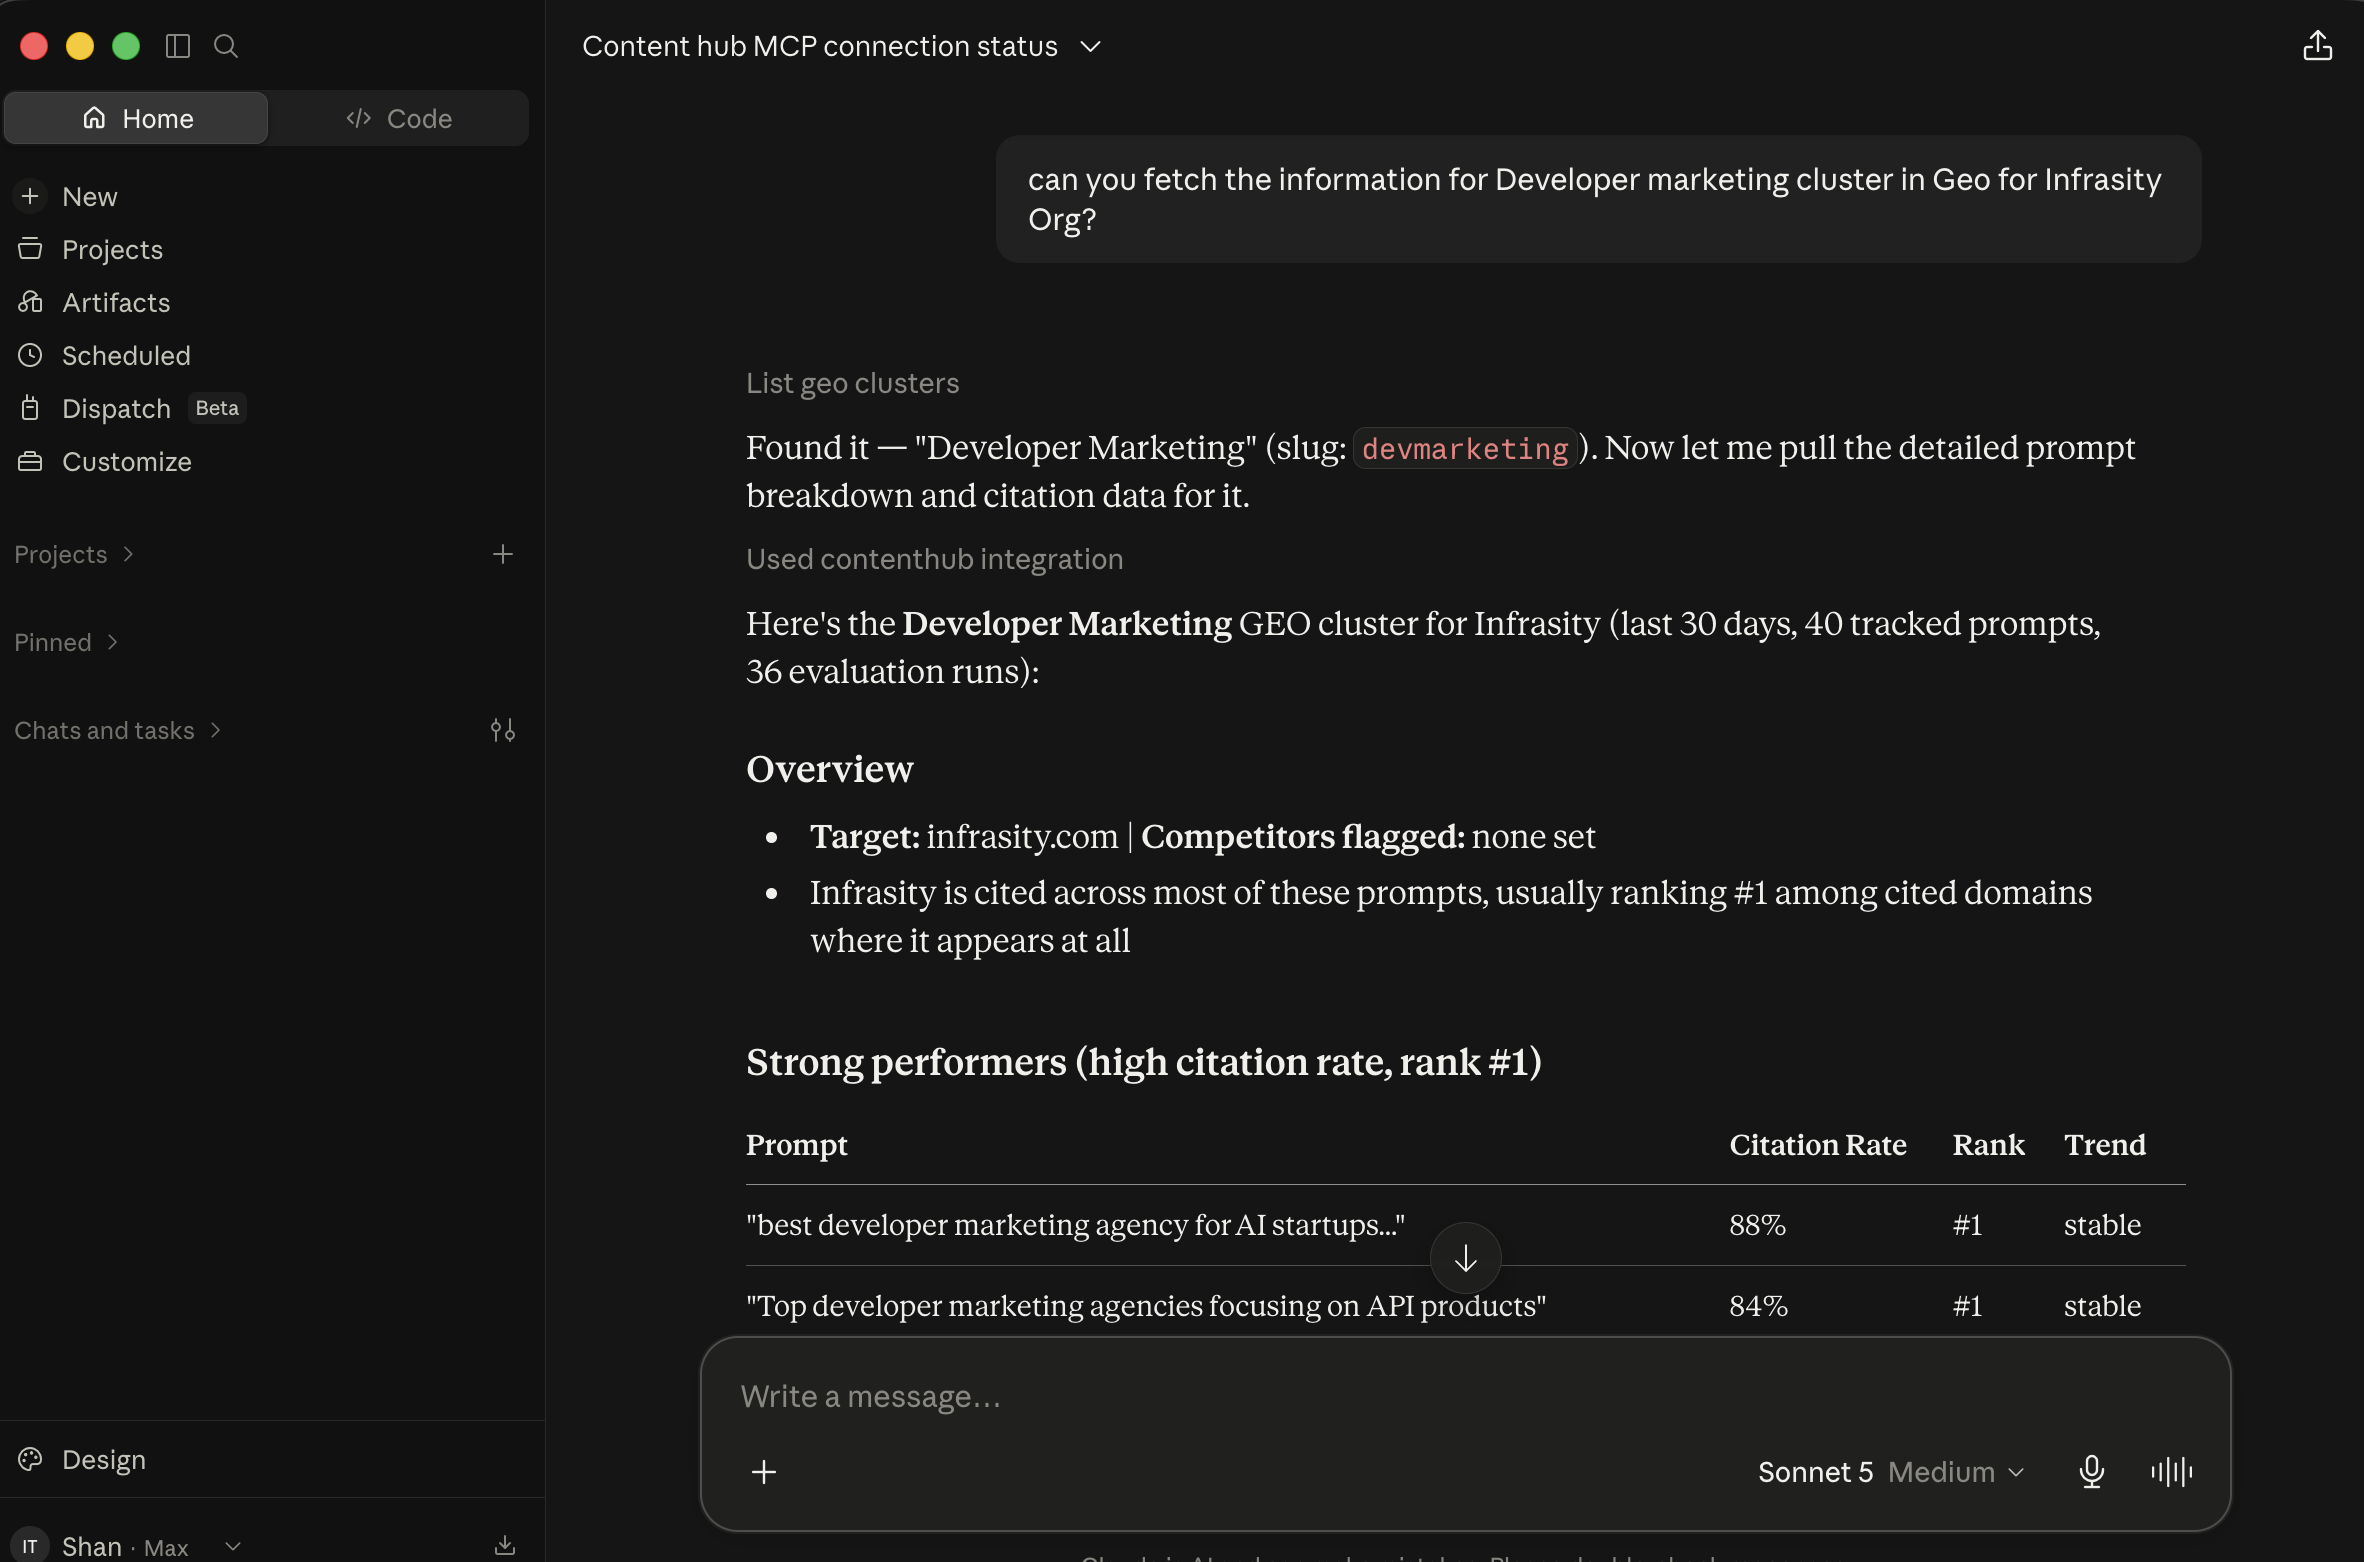This screenshot has width=2364, height=1562.
Task: Click the Overview heading
Action: coord(829,768)
